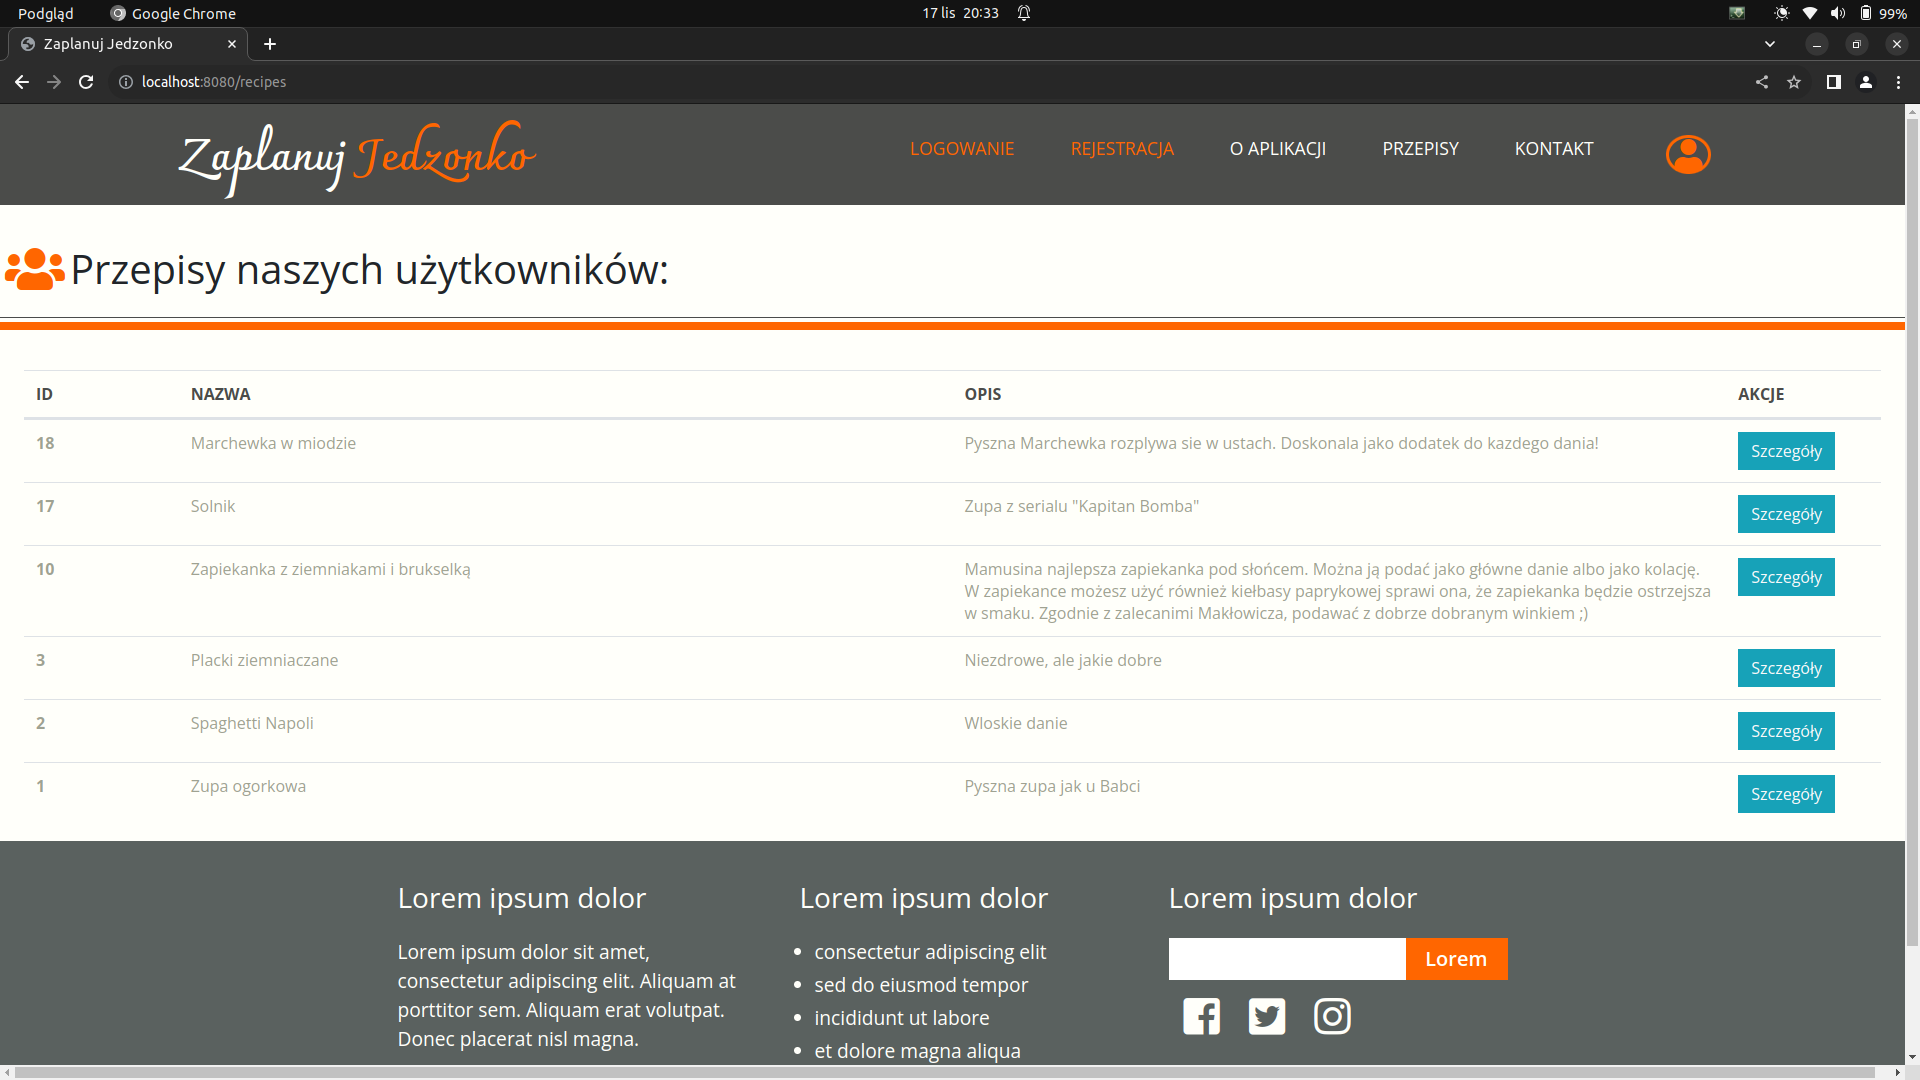The image size is (1920, 1080).
Task: Open the LOGOWANIE menu item
Action: pos(961,149)
